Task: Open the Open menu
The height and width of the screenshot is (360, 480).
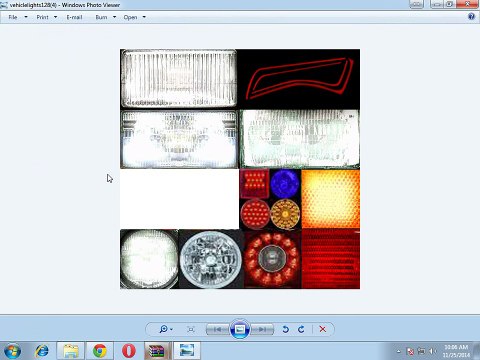Action: [x=130, y=17]
